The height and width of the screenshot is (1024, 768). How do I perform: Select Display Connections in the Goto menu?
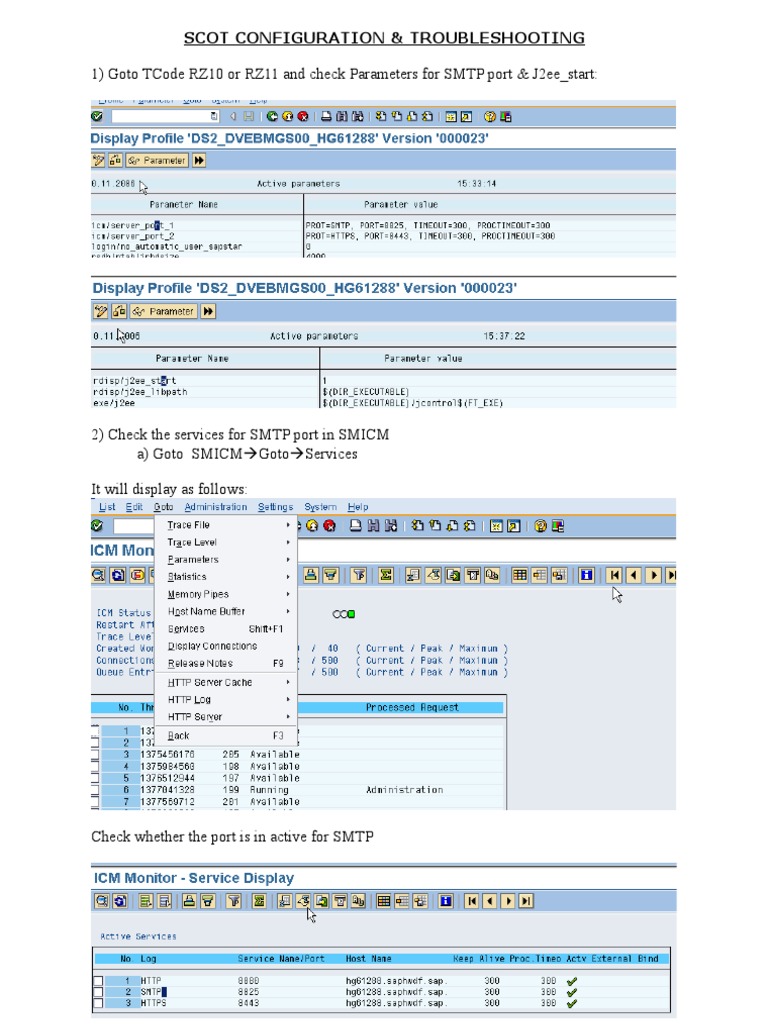click(212, 646)
